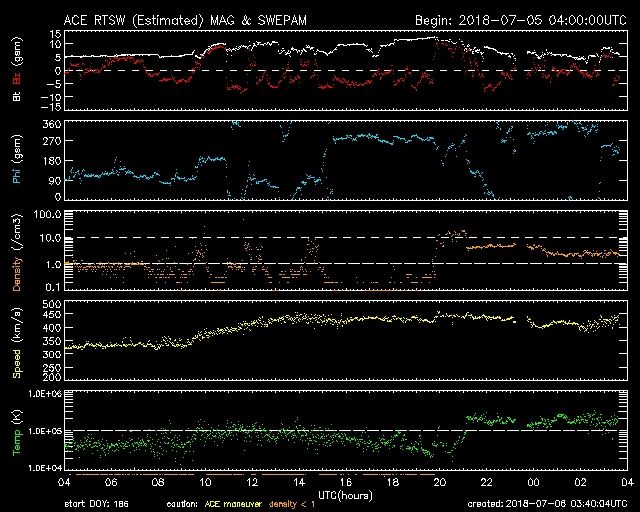
Task: Click the 'Phi (gsm)' axis label
Action: click(17, 159)
